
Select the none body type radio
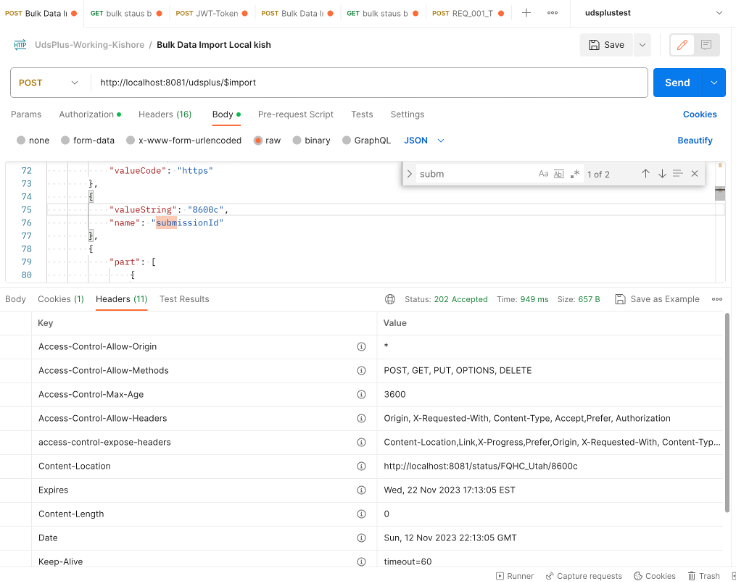click(21, 140)
